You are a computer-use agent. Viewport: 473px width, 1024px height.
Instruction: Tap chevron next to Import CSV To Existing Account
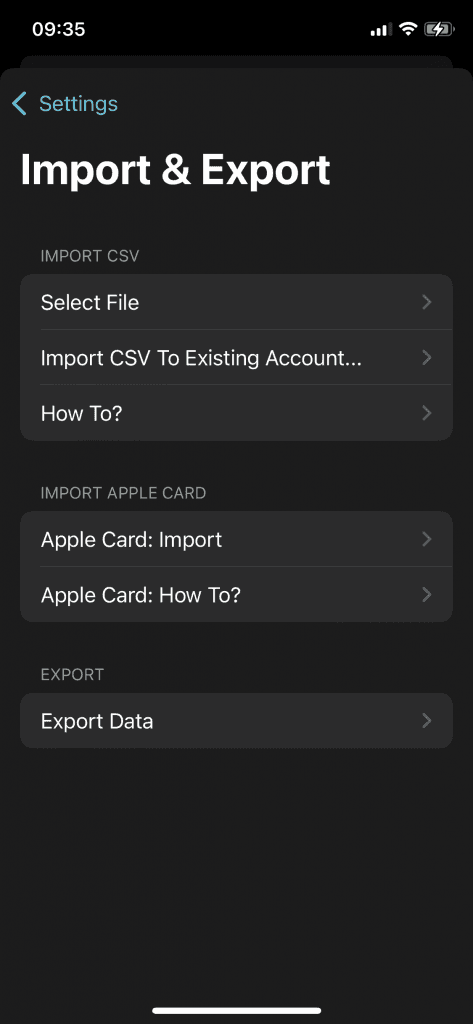coord(427,358)
